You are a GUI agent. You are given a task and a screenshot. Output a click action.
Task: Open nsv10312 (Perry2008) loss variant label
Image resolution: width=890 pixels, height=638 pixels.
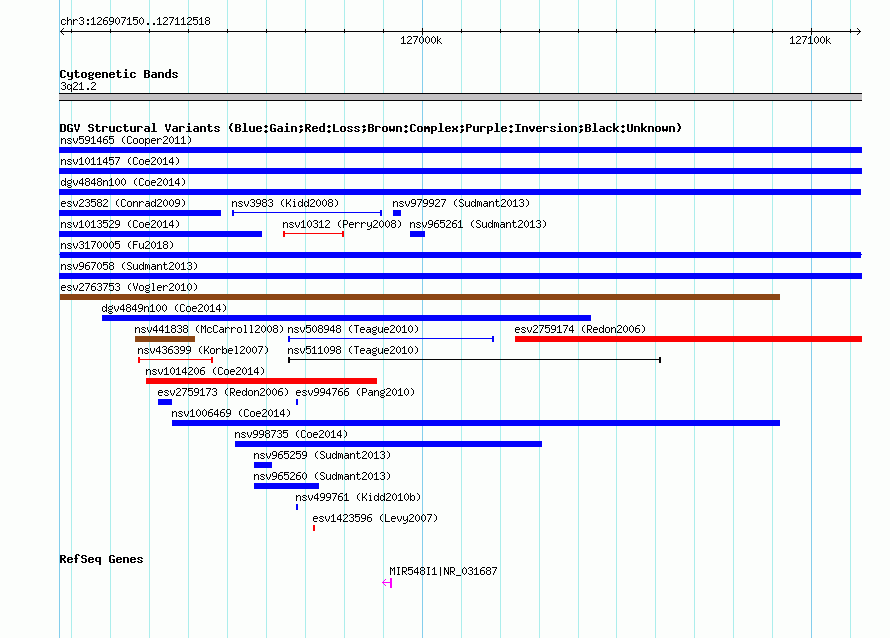click(342, 224)
